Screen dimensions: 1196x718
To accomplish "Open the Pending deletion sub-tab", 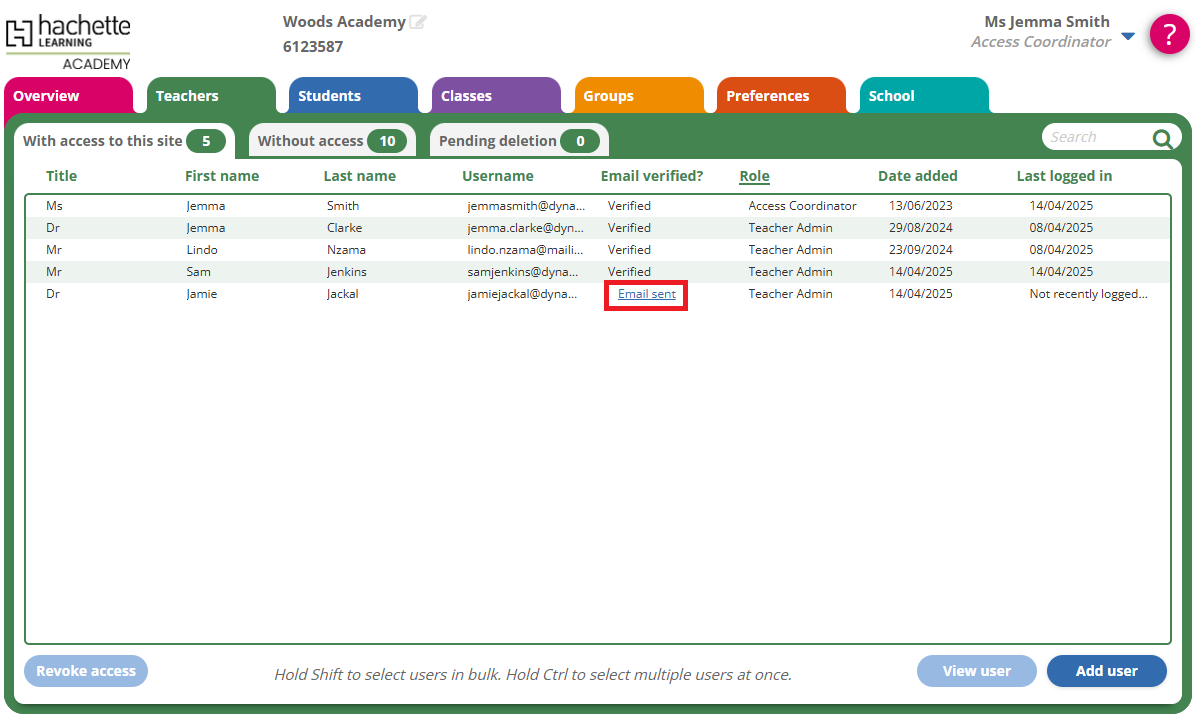I will pos(518,141).
